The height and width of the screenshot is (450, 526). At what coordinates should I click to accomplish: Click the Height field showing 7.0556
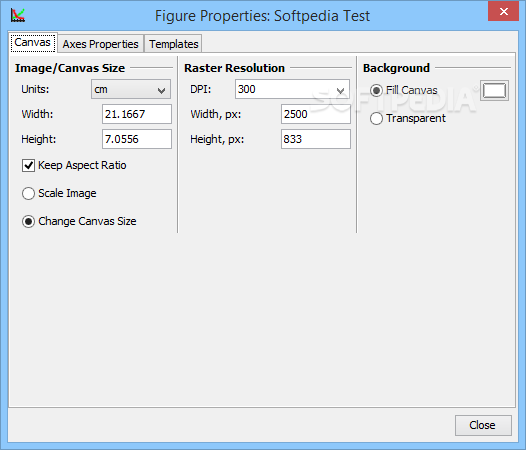pyautogui.click(x=137, y=139)
